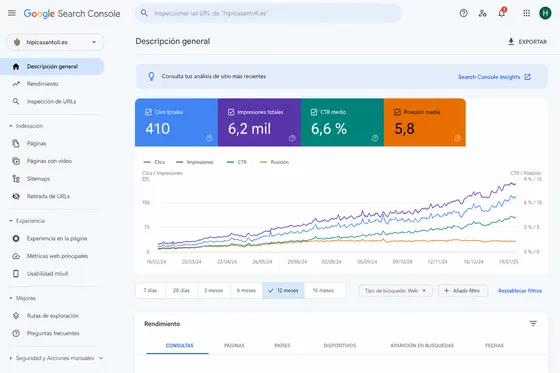Select the 7 días date range
This screenshot has height=373, width=560.
click(x=150, y=290)
